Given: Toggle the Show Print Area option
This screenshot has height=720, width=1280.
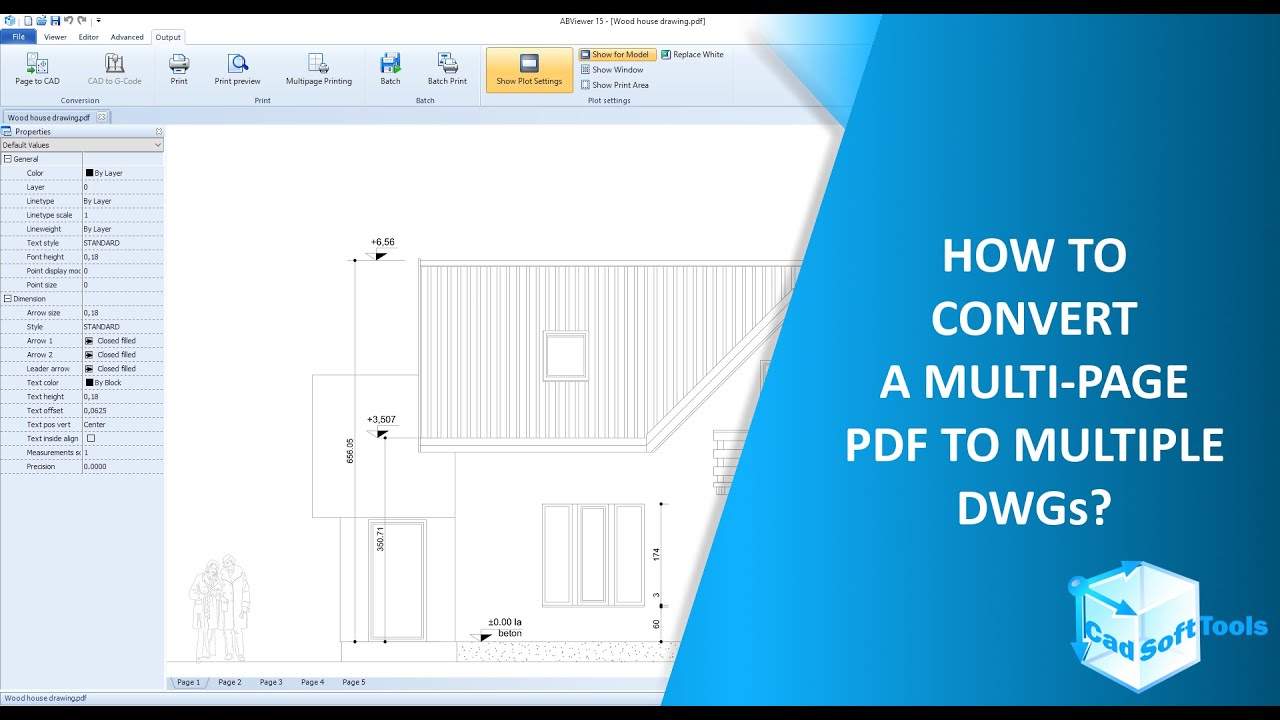Looking at the screenshot, I should [615, 85].
